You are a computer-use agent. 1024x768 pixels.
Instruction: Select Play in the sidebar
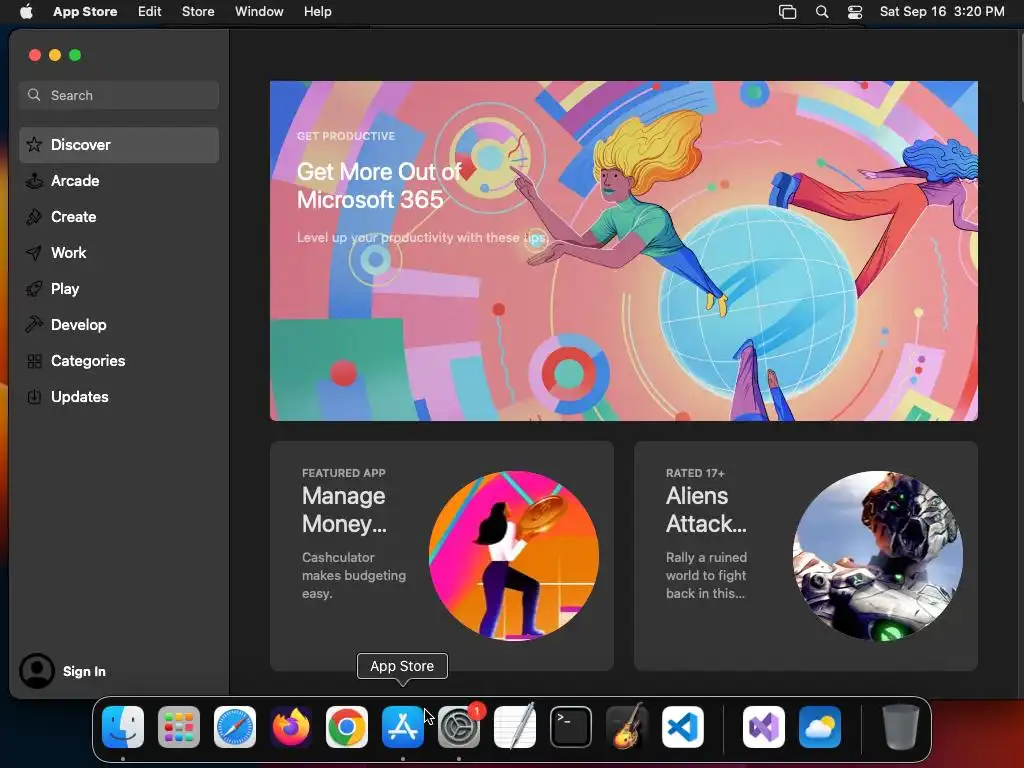coord(119,289)
